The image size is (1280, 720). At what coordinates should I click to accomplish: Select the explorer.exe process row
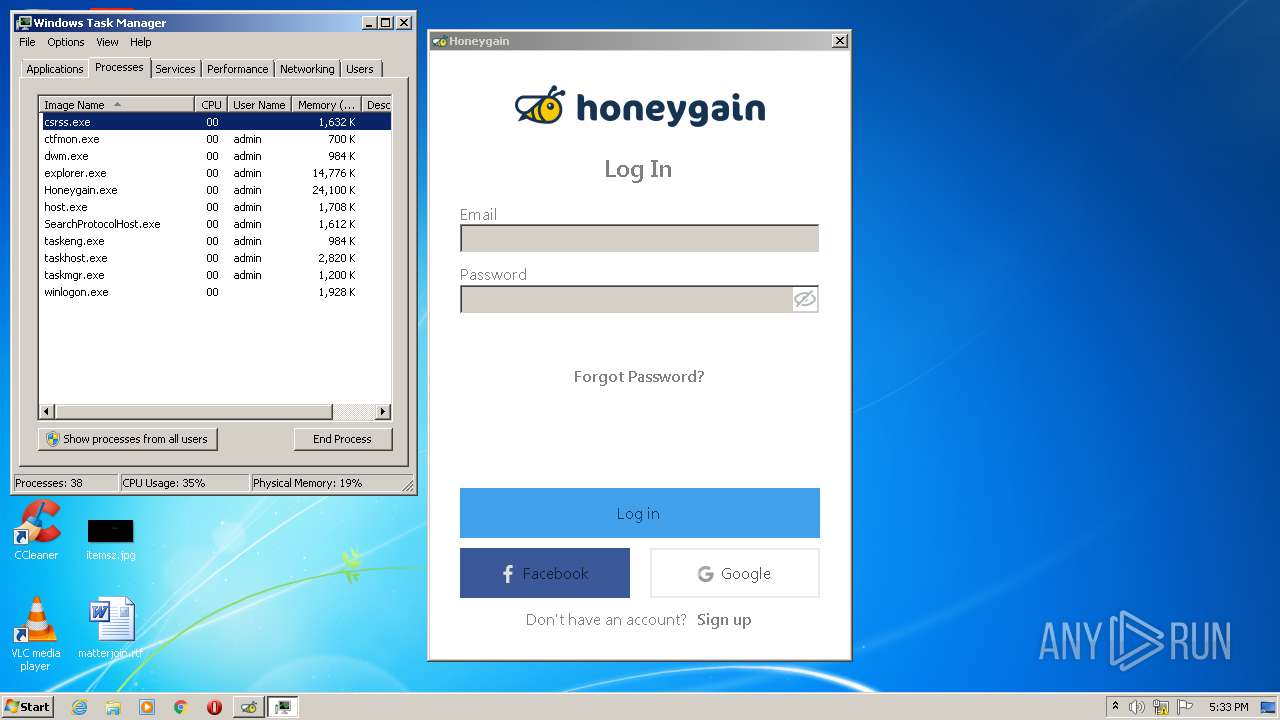pyautogui.click(x=215, y=173)
